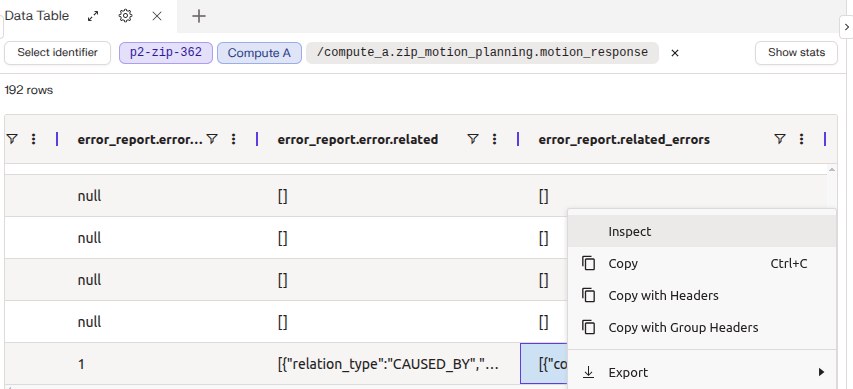Show table stats
This screenshot has height=389, width=853.
click(796, 53)
